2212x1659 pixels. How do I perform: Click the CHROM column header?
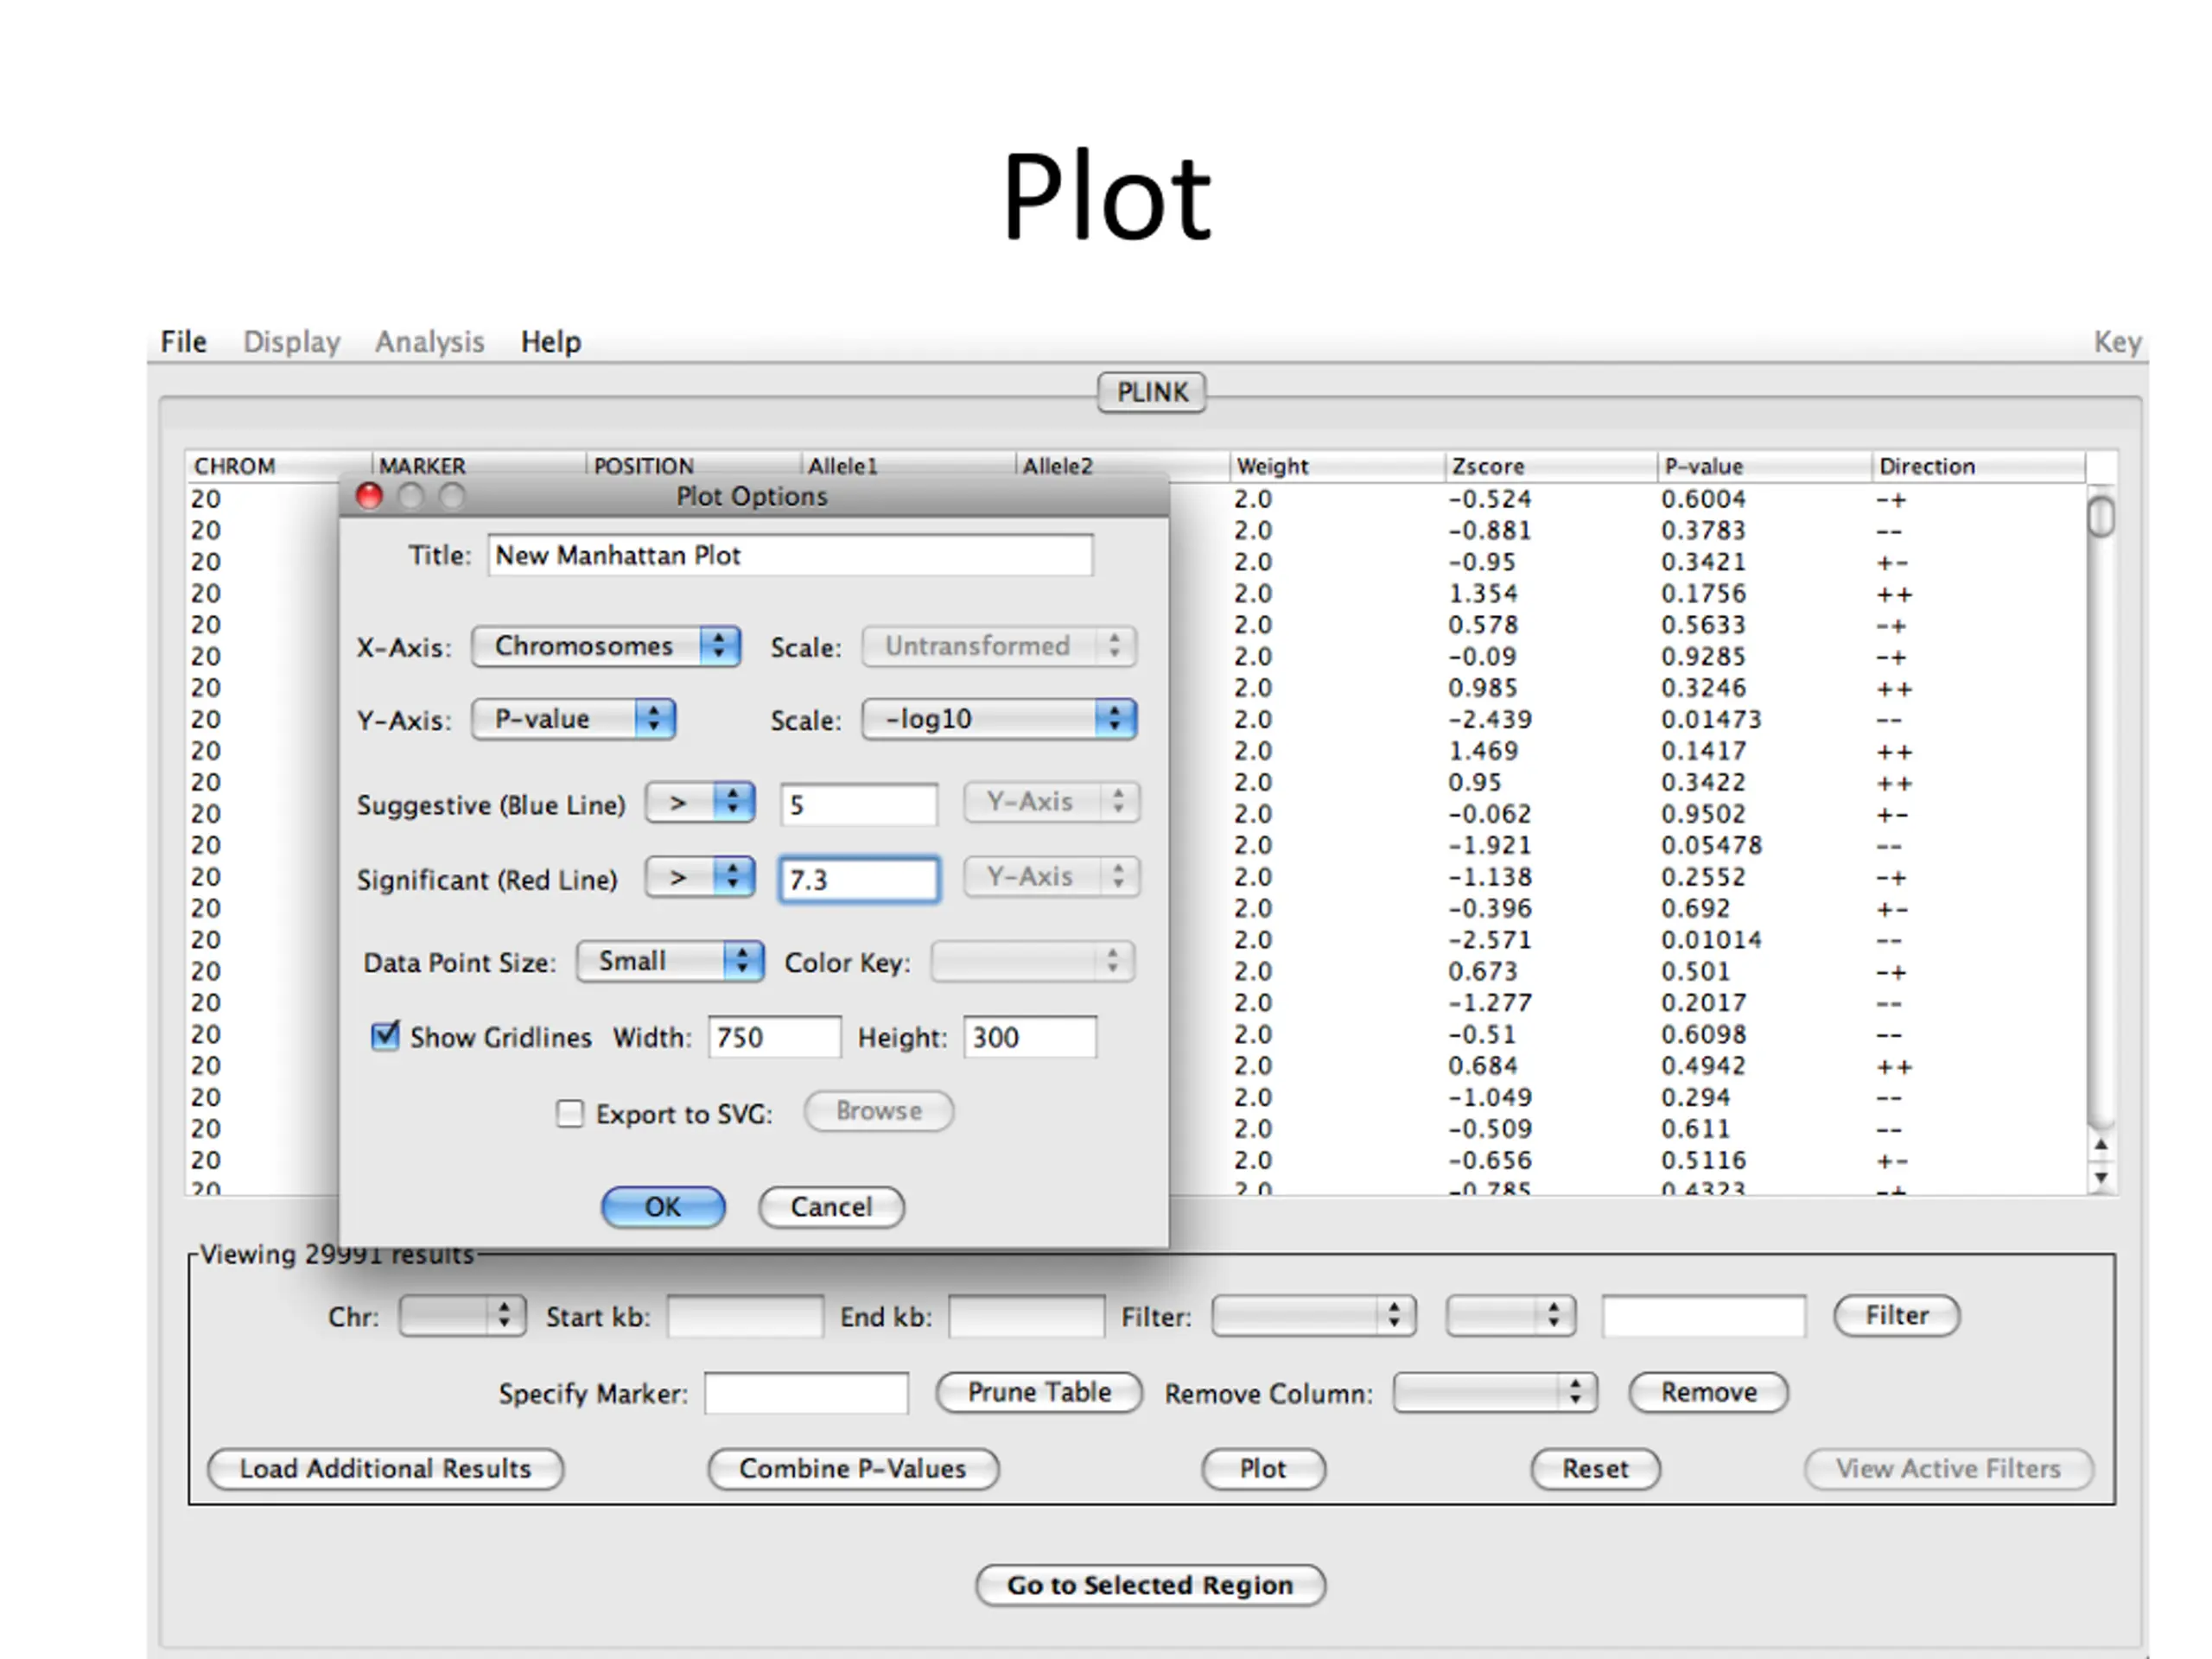(x=278, y=466)
